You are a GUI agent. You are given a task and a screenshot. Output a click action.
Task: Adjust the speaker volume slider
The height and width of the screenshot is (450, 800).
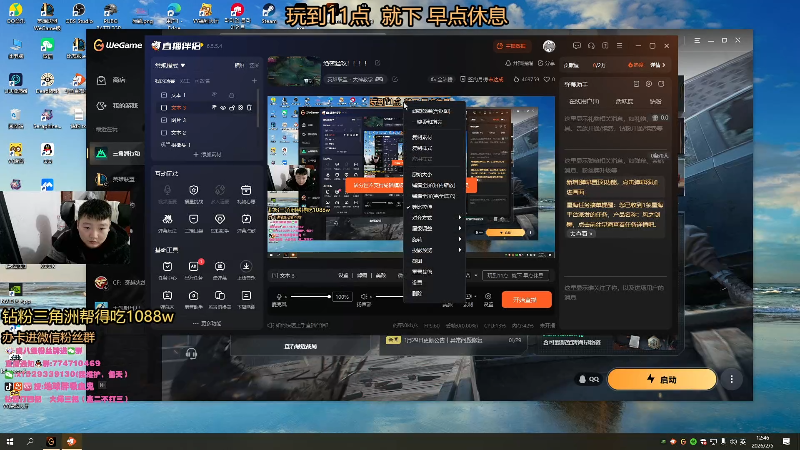point(390,296)
